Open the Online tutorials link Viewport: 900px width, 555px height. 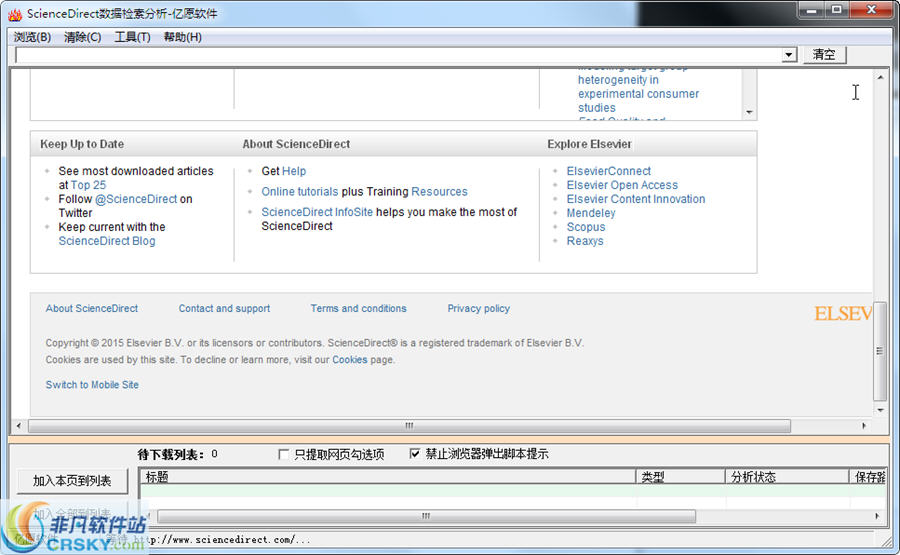click(x=300, y=192)
